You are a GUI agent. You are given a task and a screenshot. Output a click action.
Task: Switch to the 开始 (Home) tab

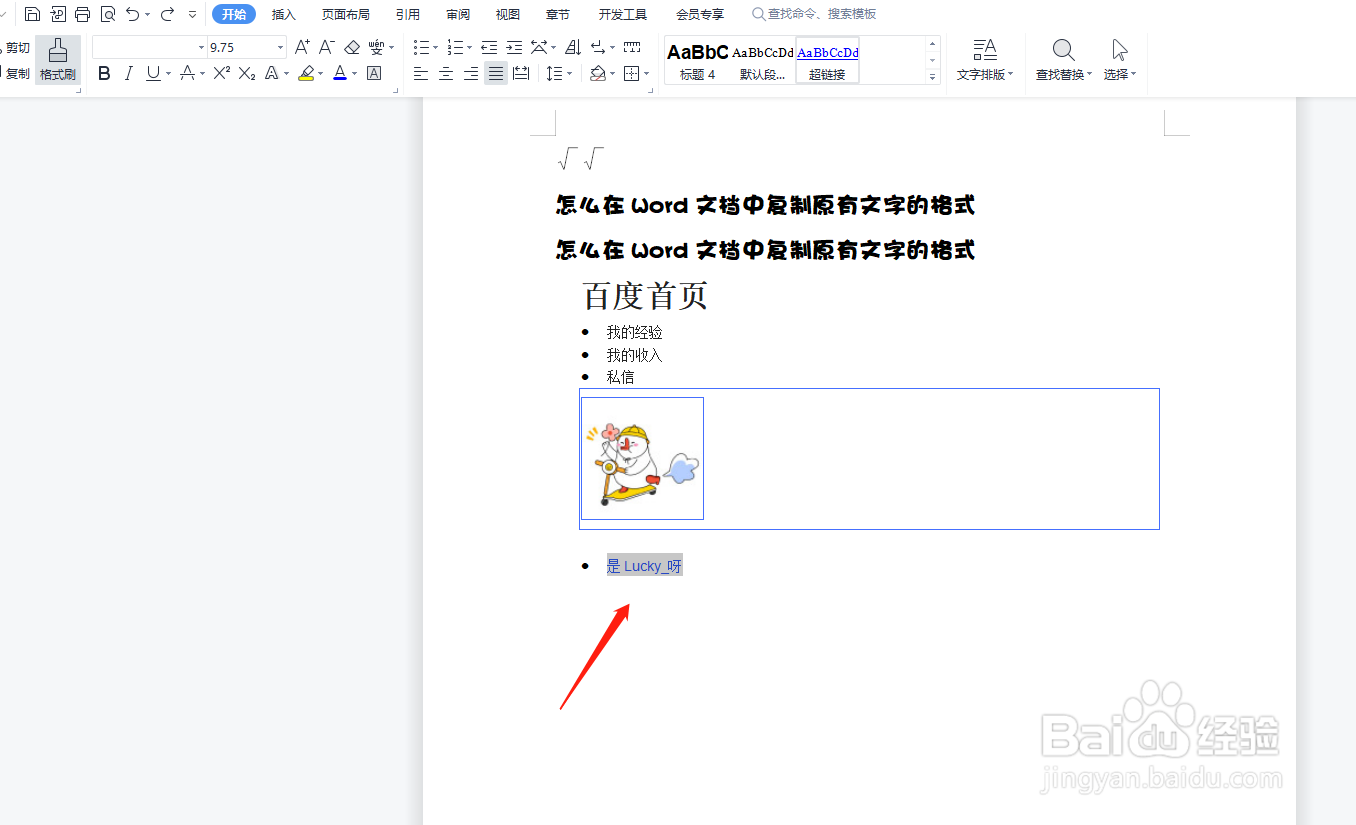click(x=234, y=14)
